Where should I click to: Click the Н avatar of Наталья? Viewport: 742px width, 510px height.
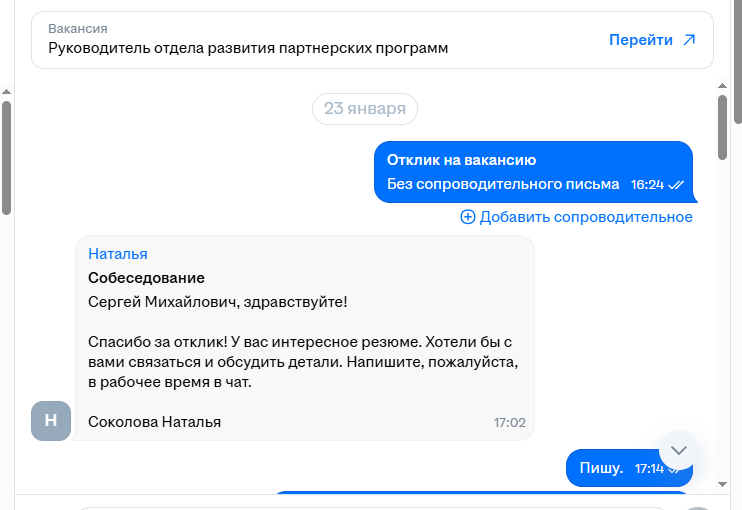(x=51, y=421)
